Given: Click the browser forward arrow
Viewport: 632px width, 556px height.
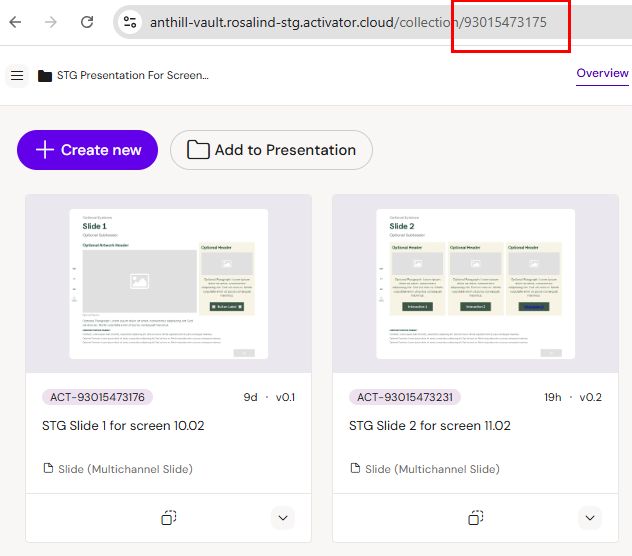Looking at the screenshot, I should pyautogui.click(x=51, y=22).
